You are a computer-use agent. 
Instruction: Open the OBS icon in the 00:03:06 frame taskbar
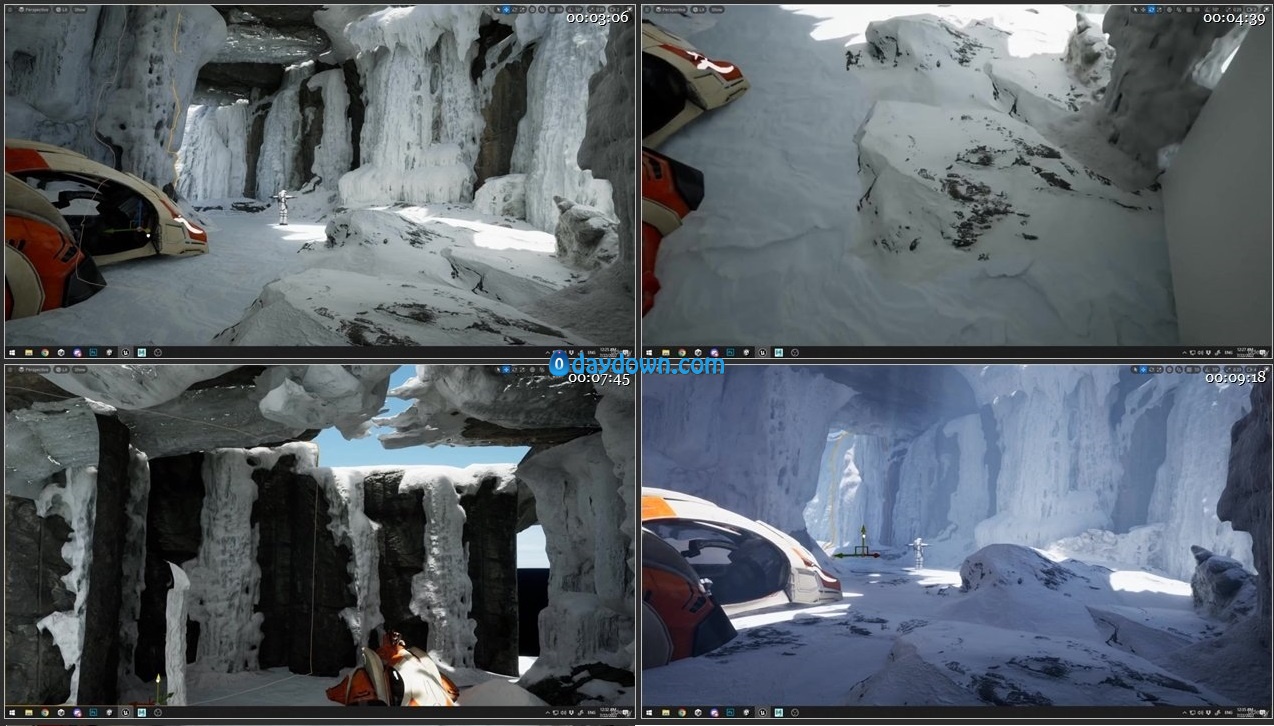click(158, 352)
